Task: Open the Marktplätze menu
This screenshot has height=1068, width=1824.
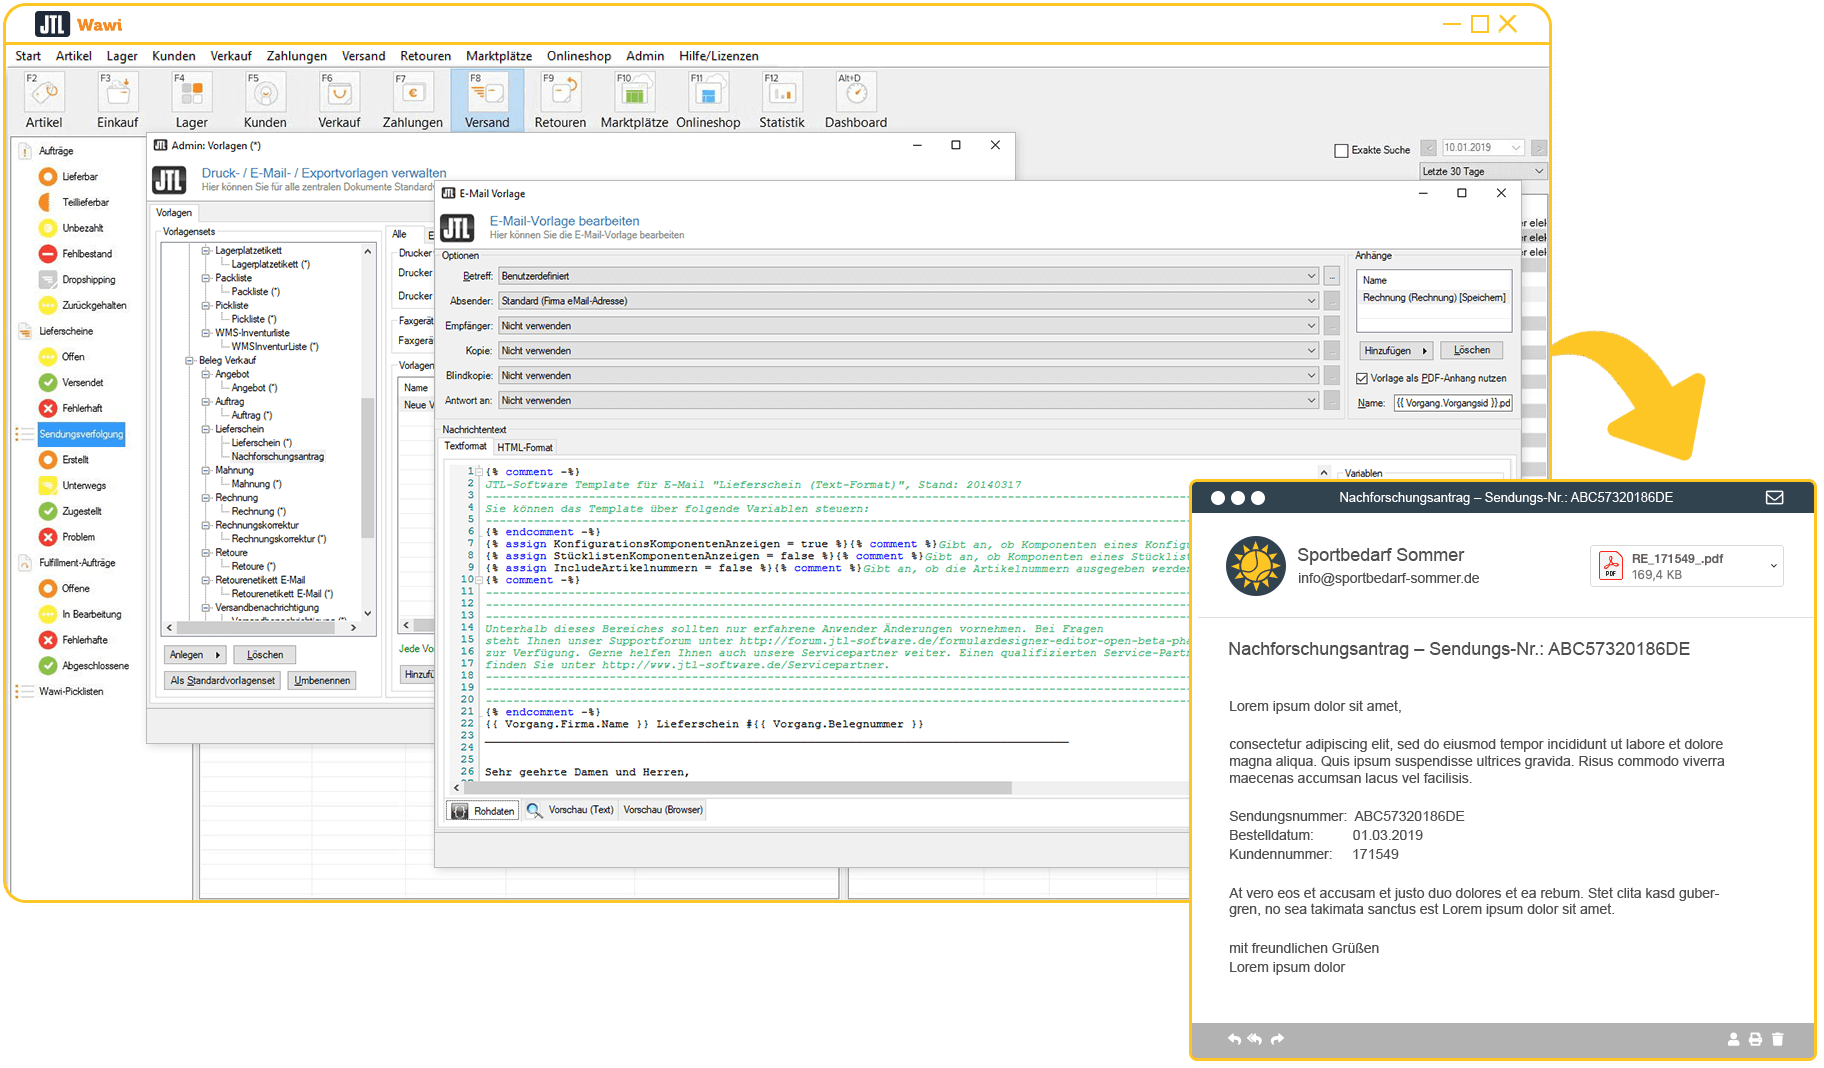Action: point(498,56)
